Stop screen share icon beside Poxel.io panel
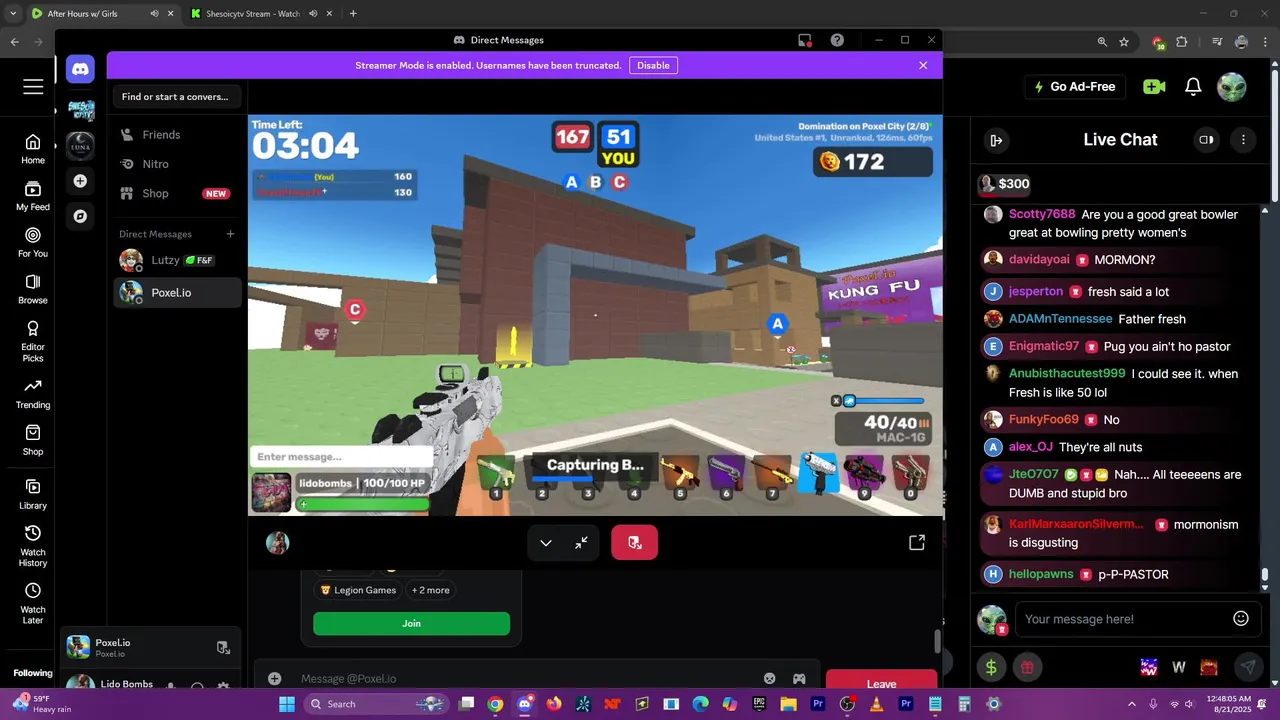1280x720 pixels. tap(223, 647)
